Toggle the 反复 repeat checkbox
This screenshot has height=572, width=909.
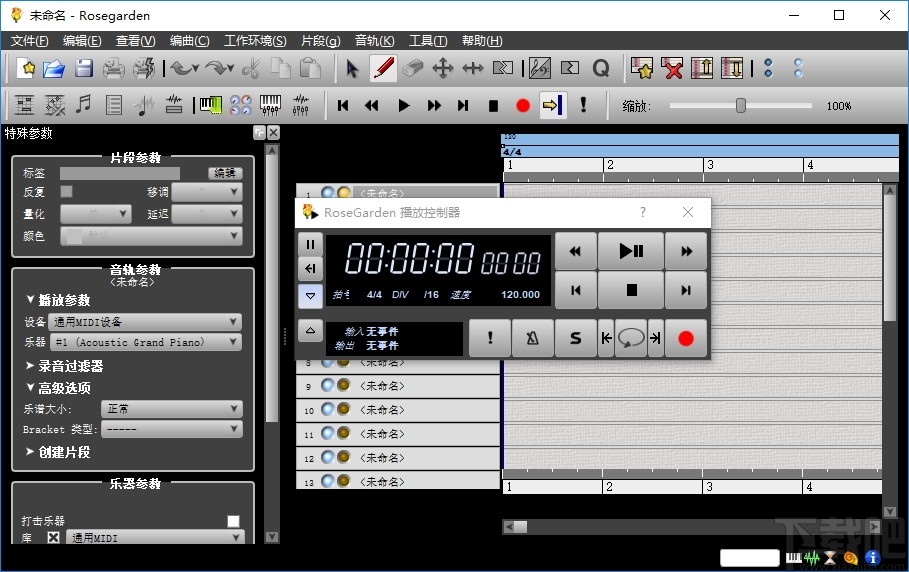click(x=67, y=192)
